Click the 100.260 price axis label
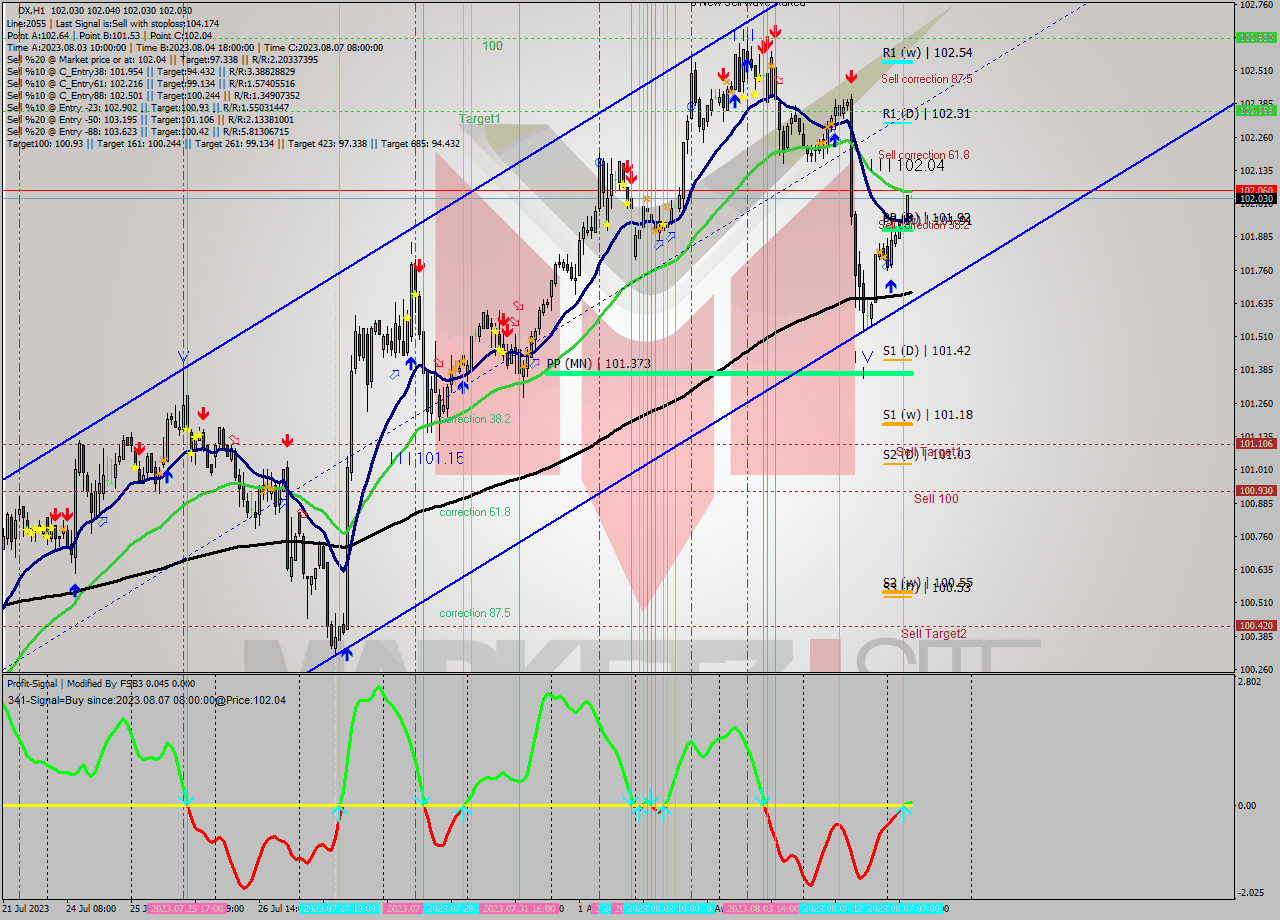The image size is (1280, 920). coord(1256,669)
